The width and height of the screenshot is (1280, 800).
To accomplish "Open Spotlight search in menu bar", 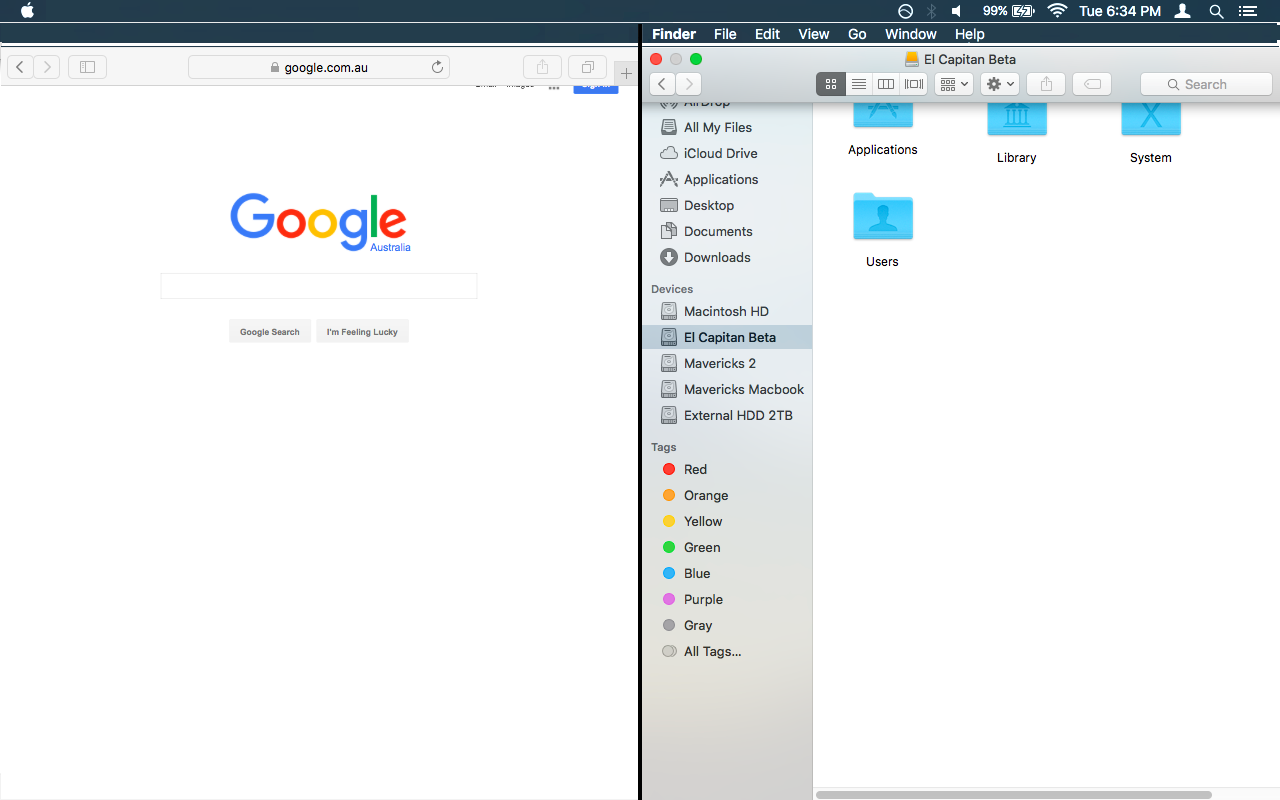I will [x=1216, y=11].
